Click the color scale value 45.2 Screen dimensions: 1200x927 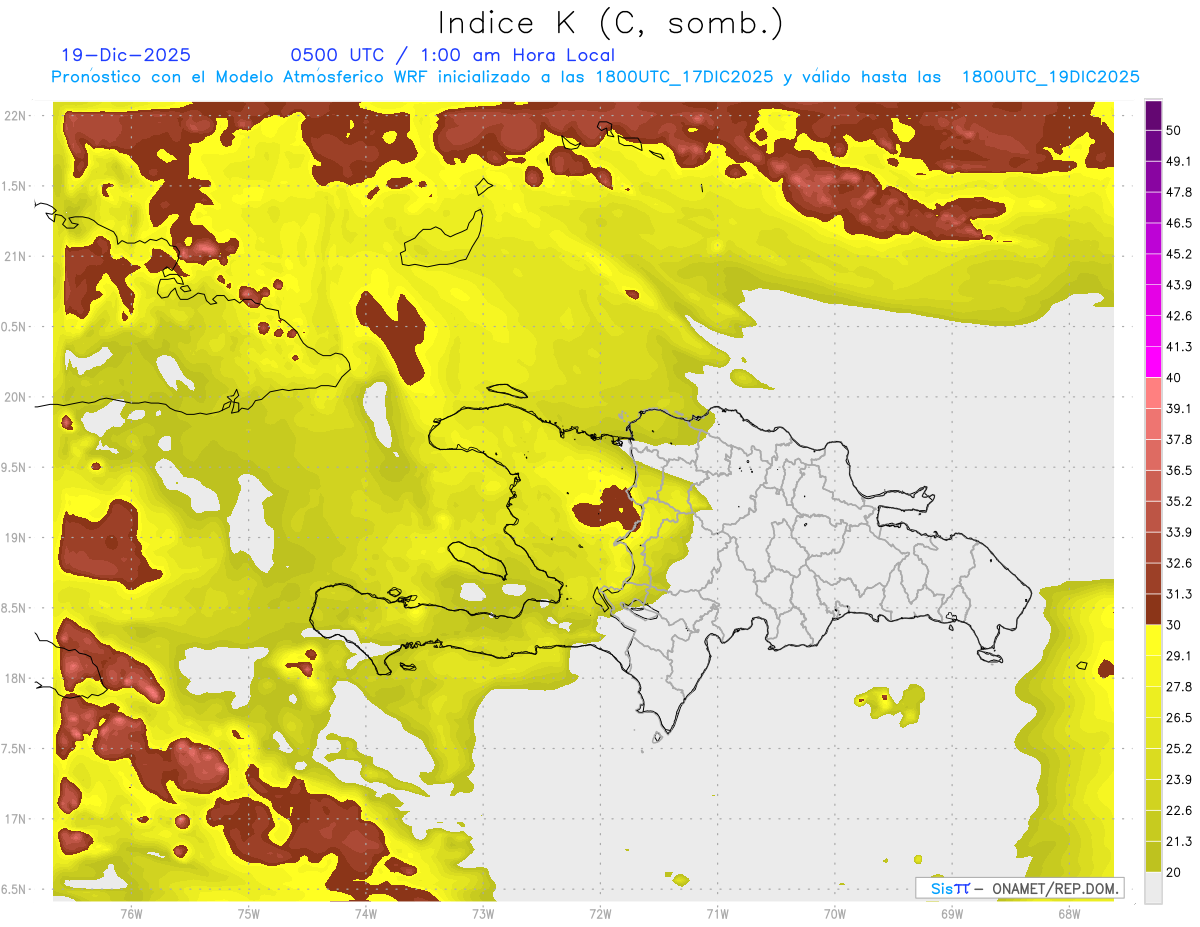[1178, 254]
